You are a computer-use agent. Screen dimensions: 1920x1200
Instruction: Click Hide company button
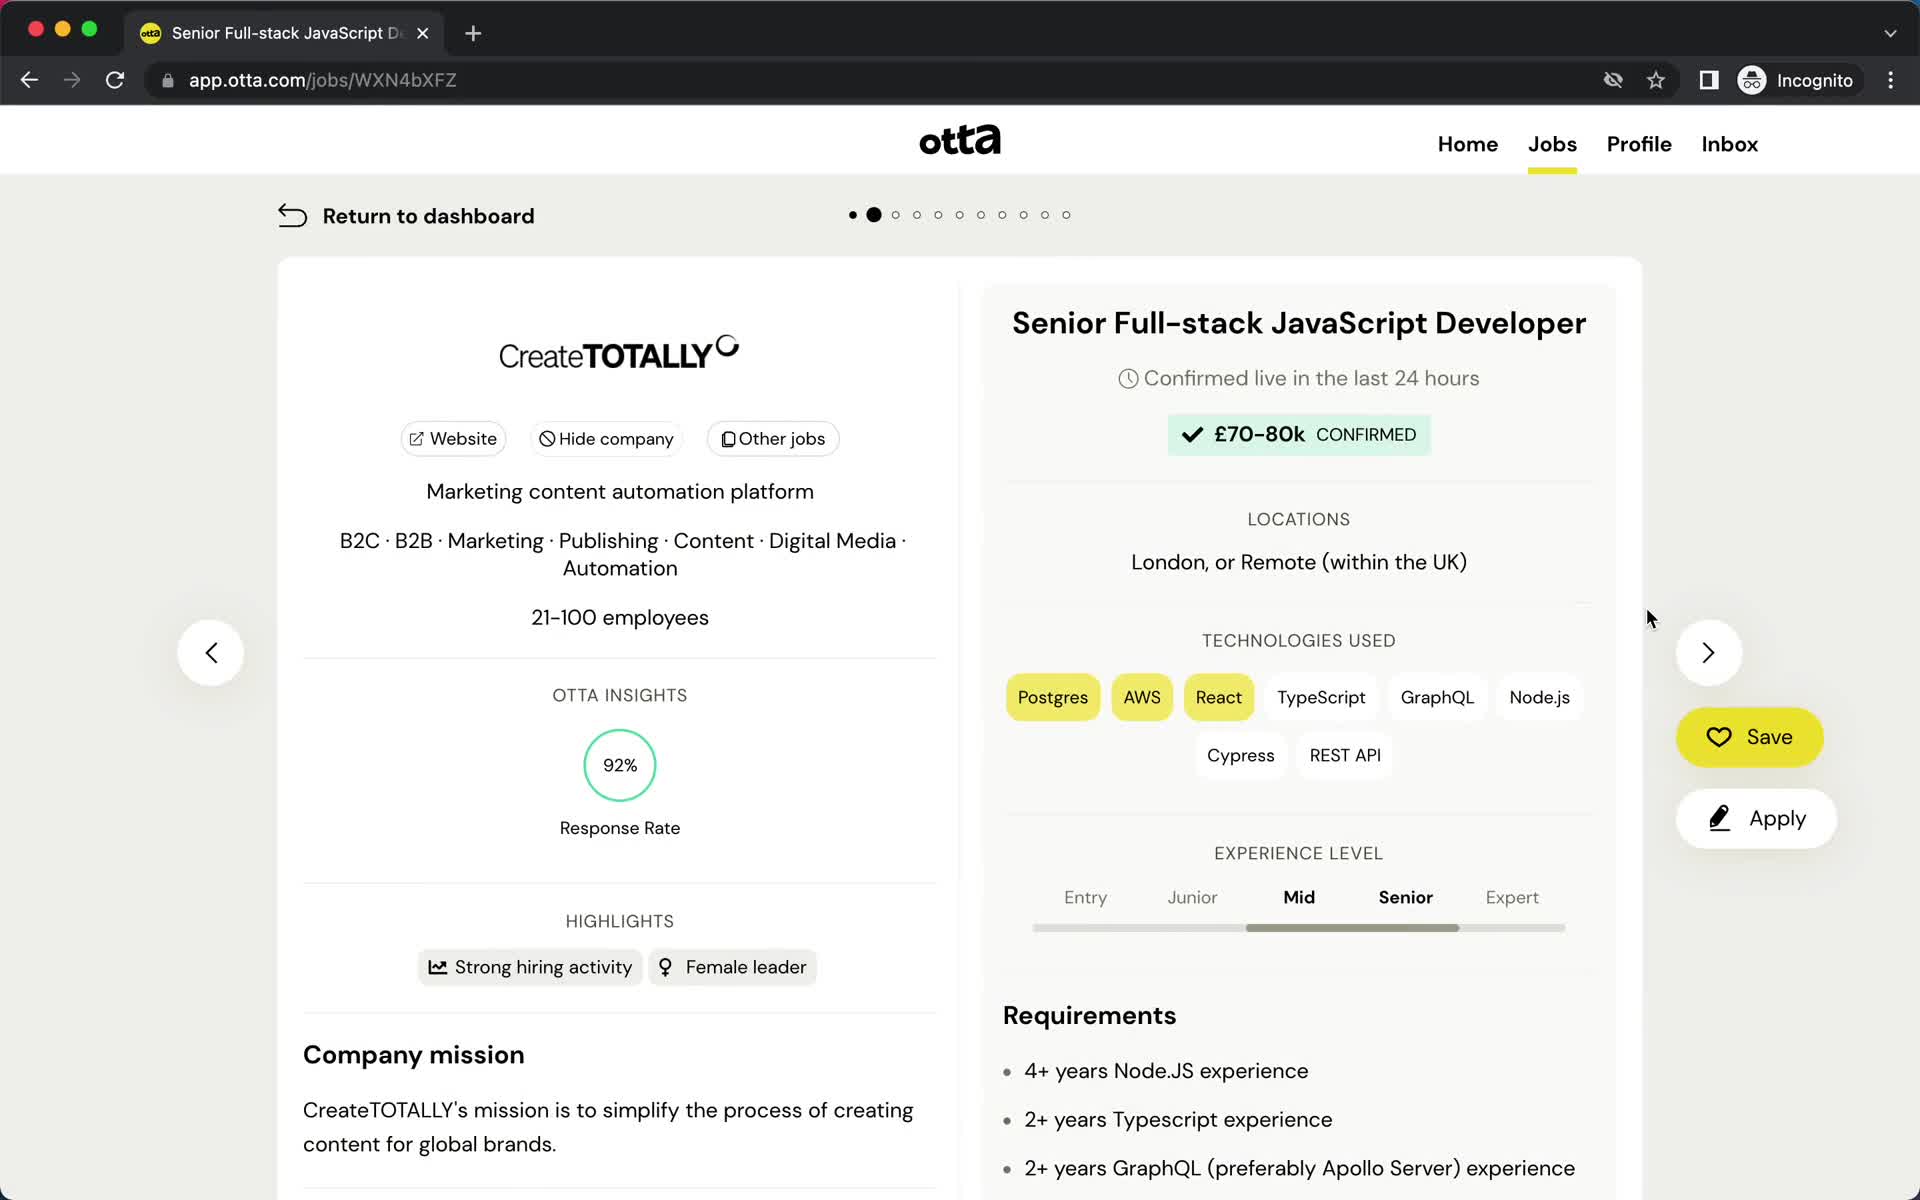point(606,439)
